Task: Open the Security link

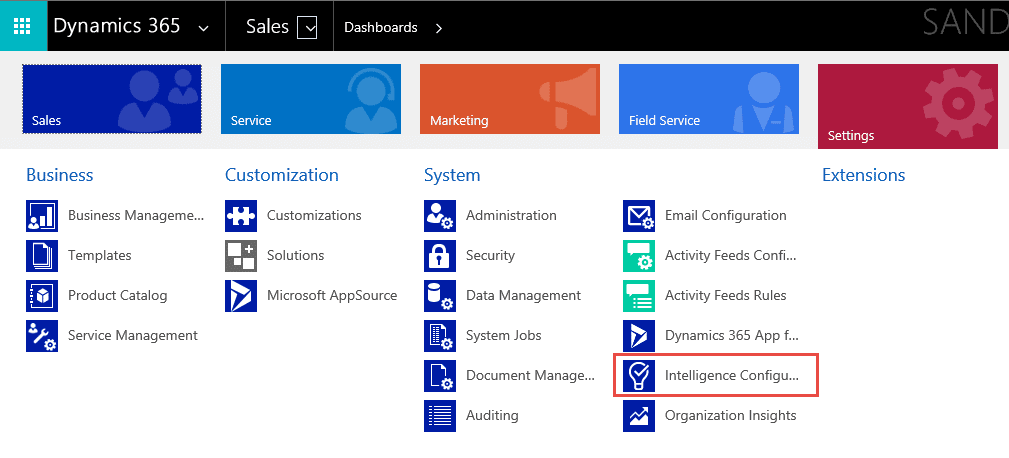Action: pos(490,255)
